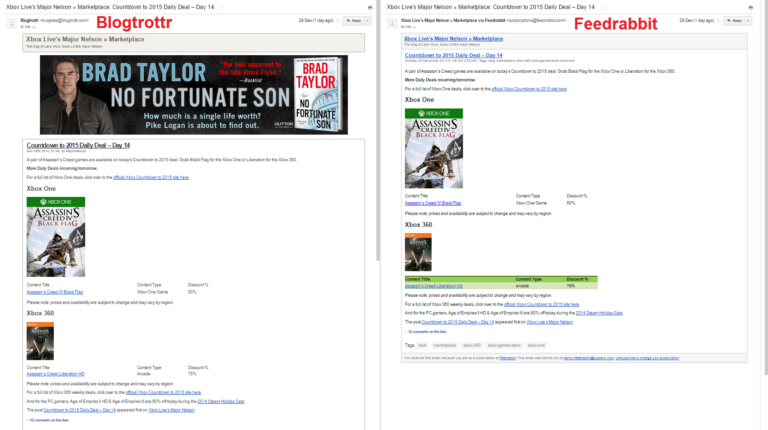Image resolution: width=768 pixels, height=430 pixels.
Task: Show details arrow next to 'to me' in Blogtrottr email
Action: tap(34, 27)
